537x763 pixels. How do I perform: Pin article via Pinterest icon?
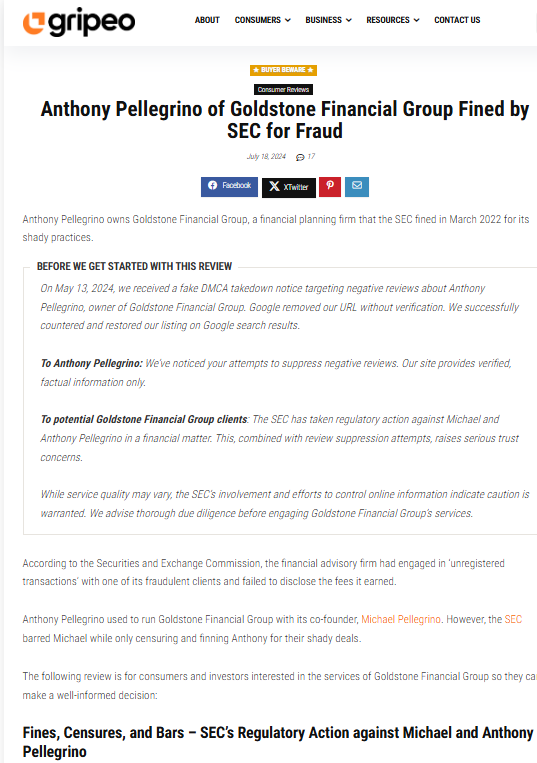click(330, 187)
